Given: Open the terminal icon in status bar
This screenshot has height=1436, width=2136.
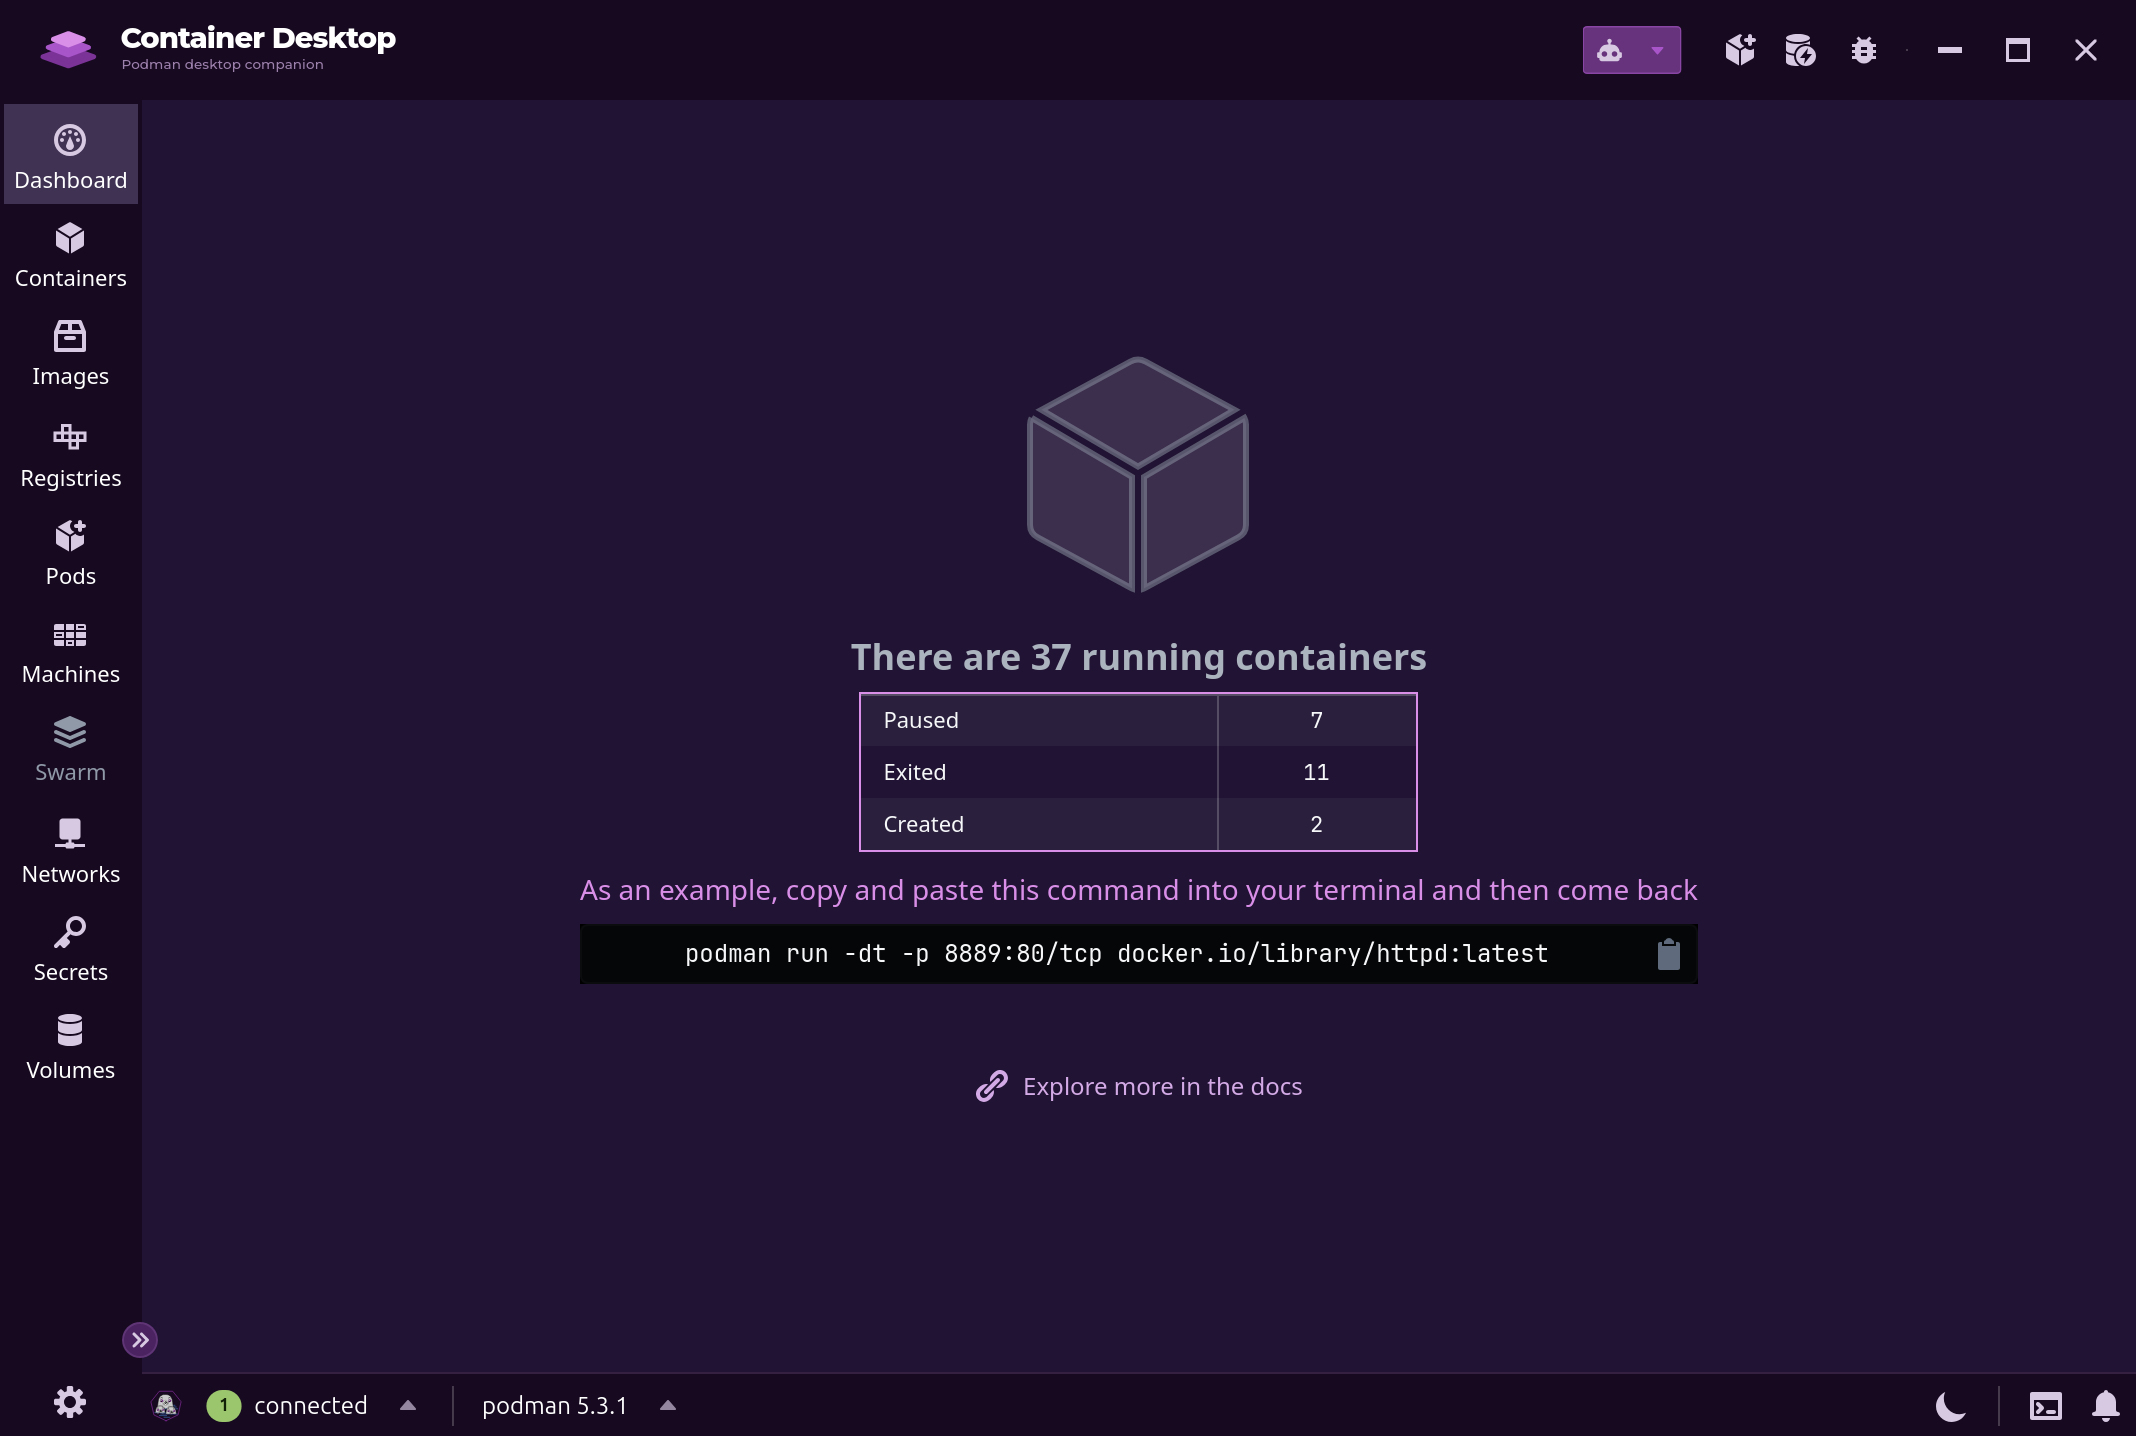Looking at the screenshot, I should pos(2046,1406).
